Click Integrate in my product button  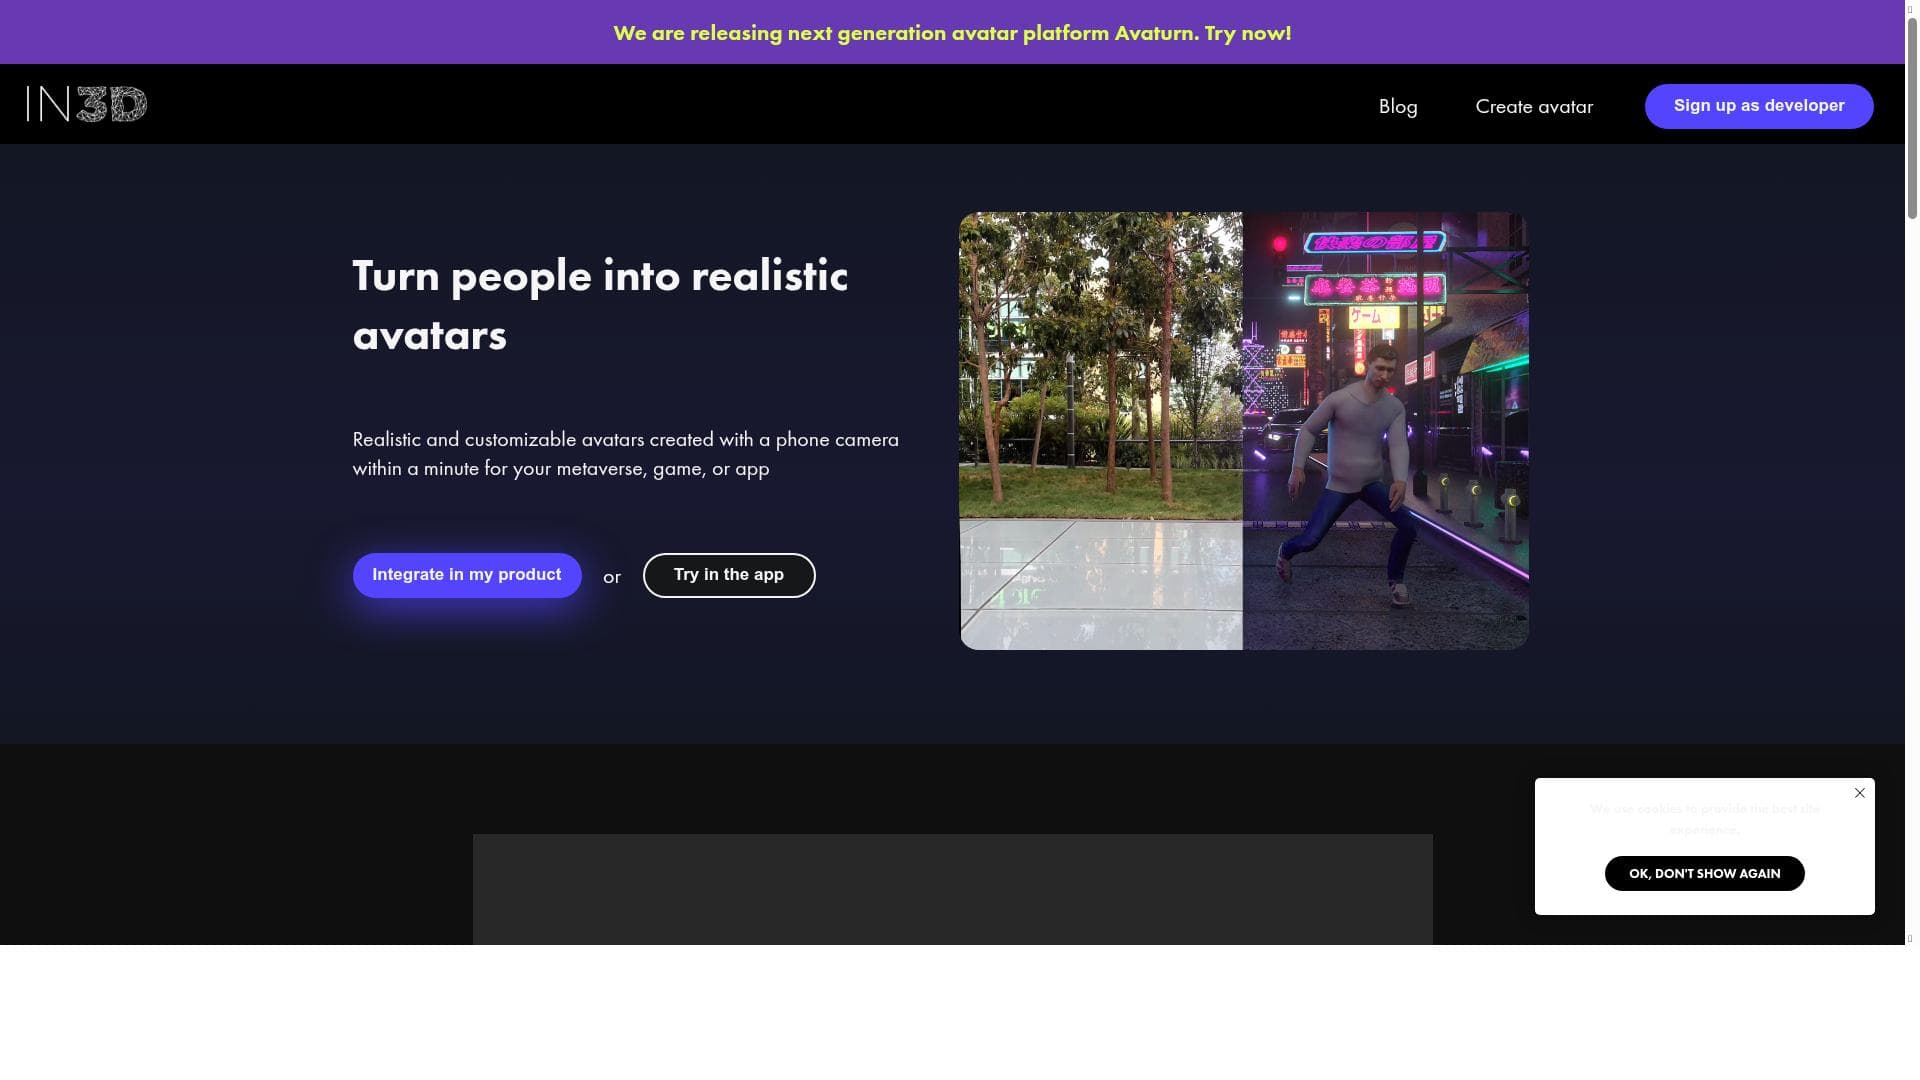point(466,575)
